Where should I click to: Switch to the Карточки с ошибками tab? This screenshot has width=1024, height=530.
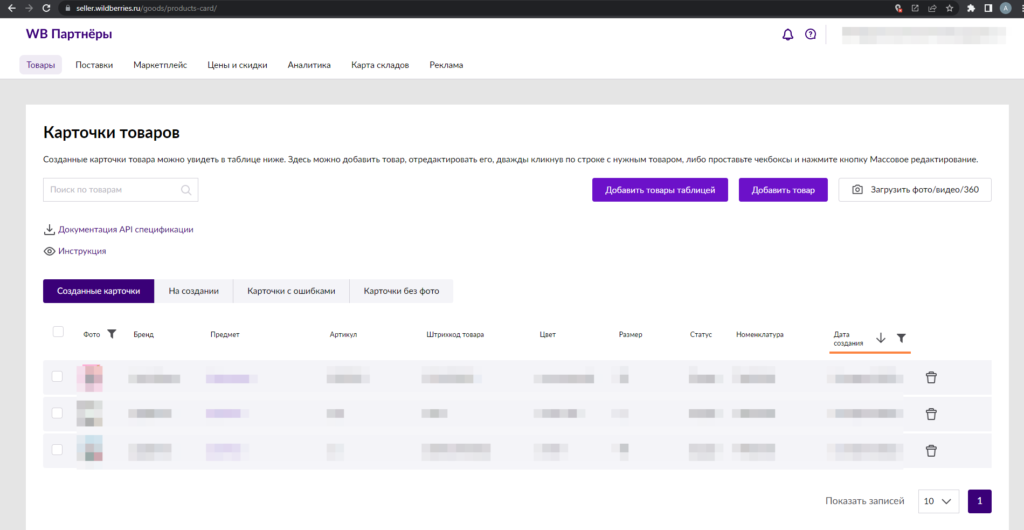pos(291,291)
